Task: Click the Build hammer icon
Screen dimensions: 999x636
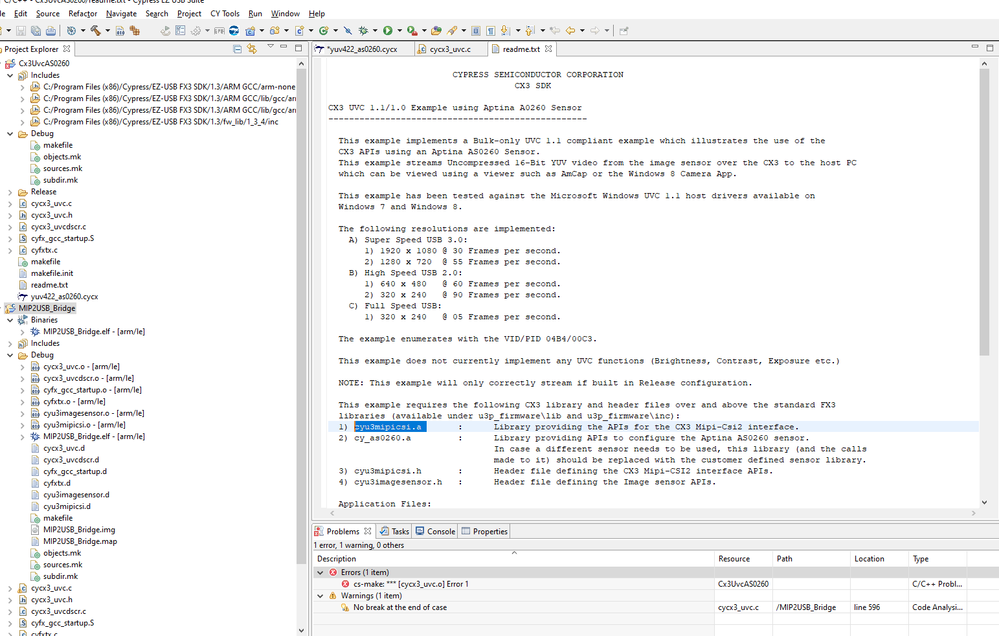Action: click(96, 31)
